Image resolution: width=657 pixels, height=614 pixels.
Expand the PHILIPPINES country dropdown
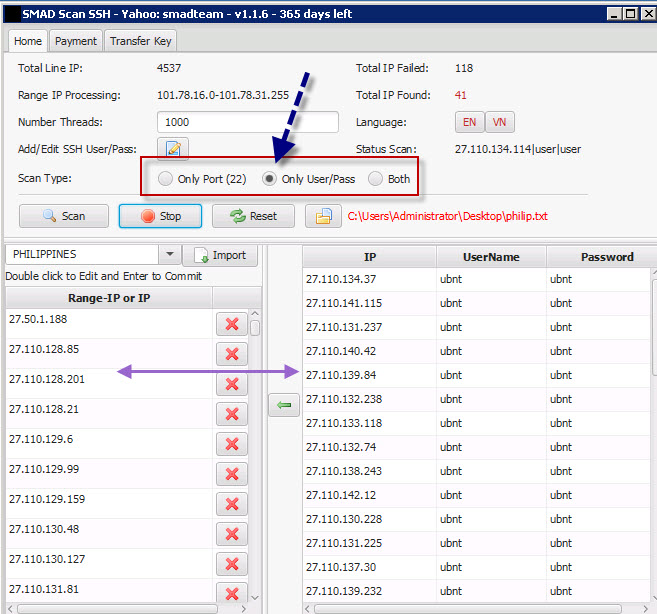170,255
